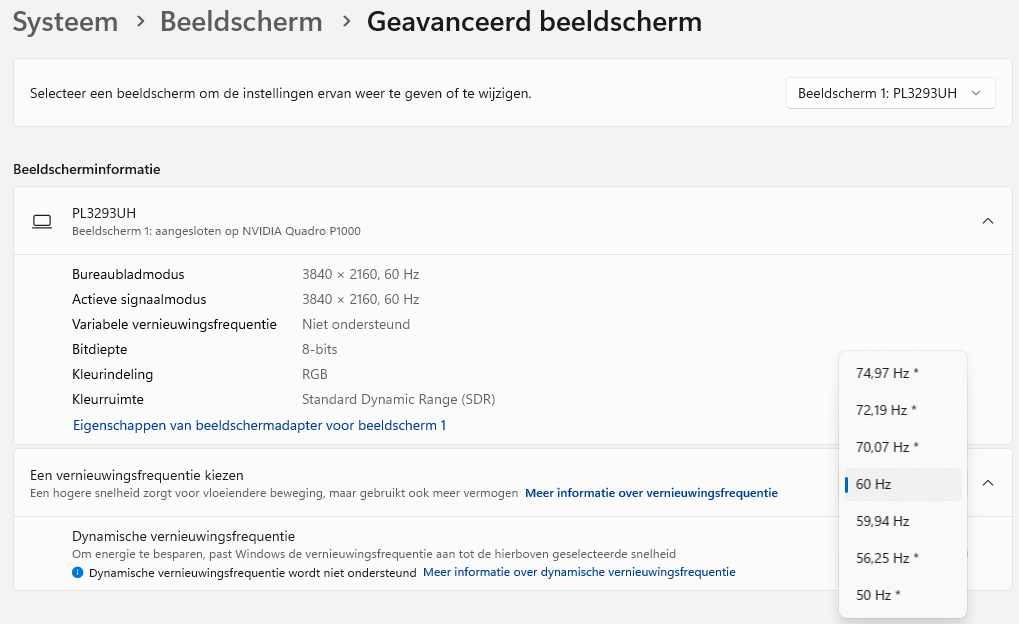Collapse the 'Een vernieuwingsfrequentie kiezen' section
1019x624 pixels.
[x=987, y=482]
